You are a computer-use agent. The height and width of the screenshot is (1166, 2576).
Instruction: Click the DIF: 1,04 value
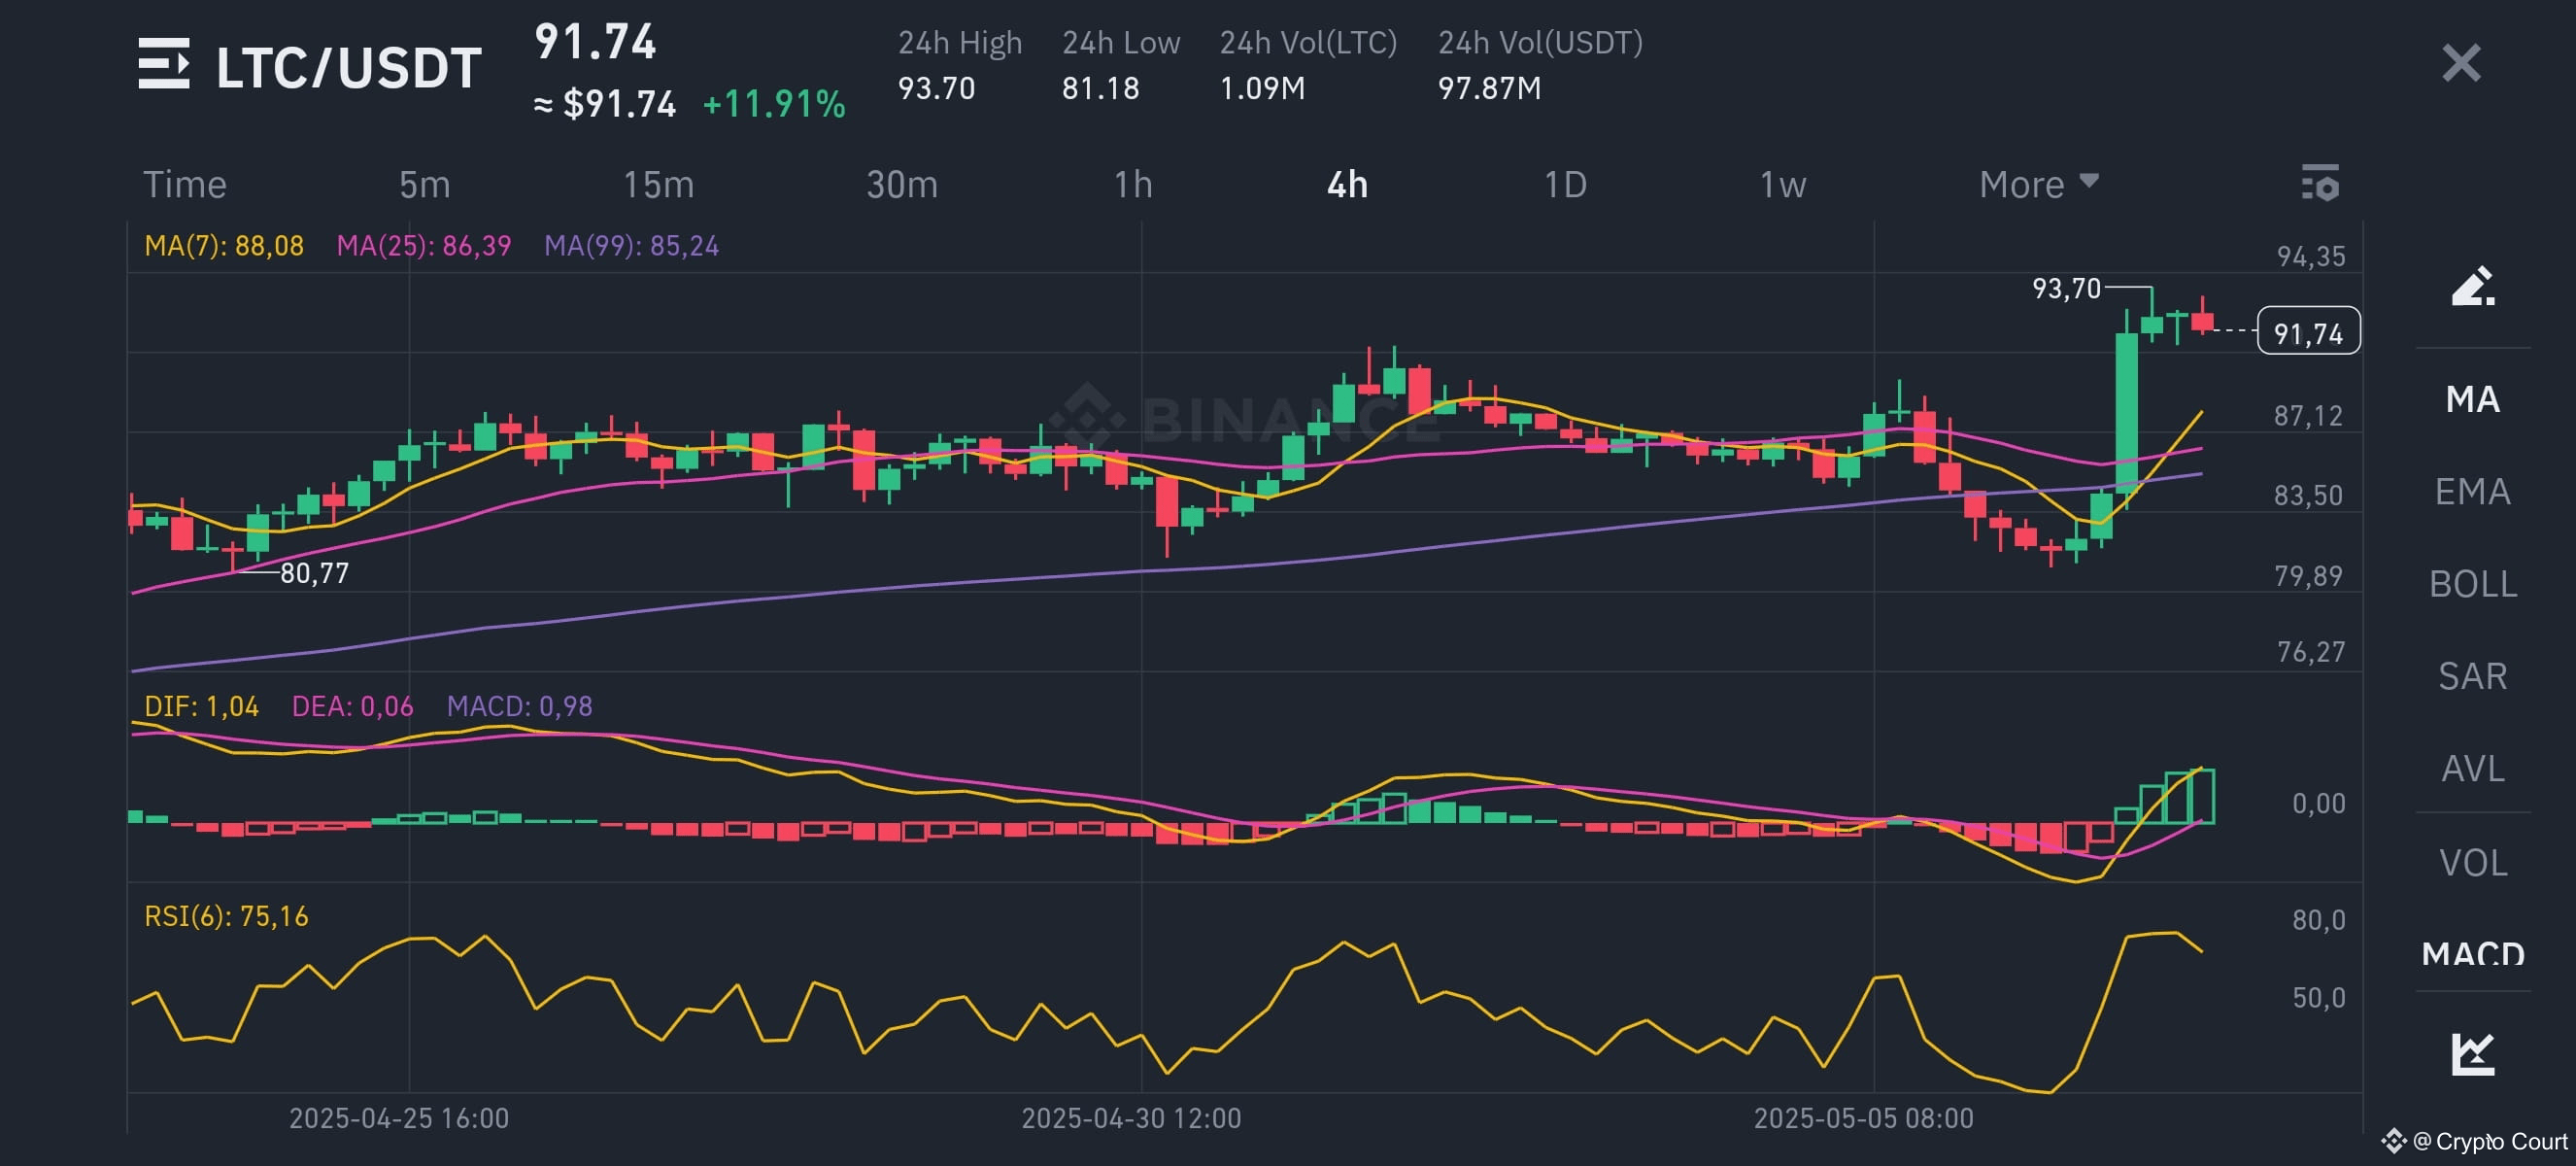(x=201, y=706)
